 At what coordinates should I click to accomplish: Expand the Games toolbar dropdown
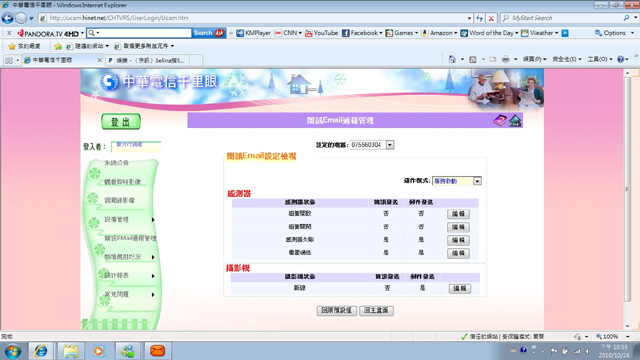(x=416, y=33)
